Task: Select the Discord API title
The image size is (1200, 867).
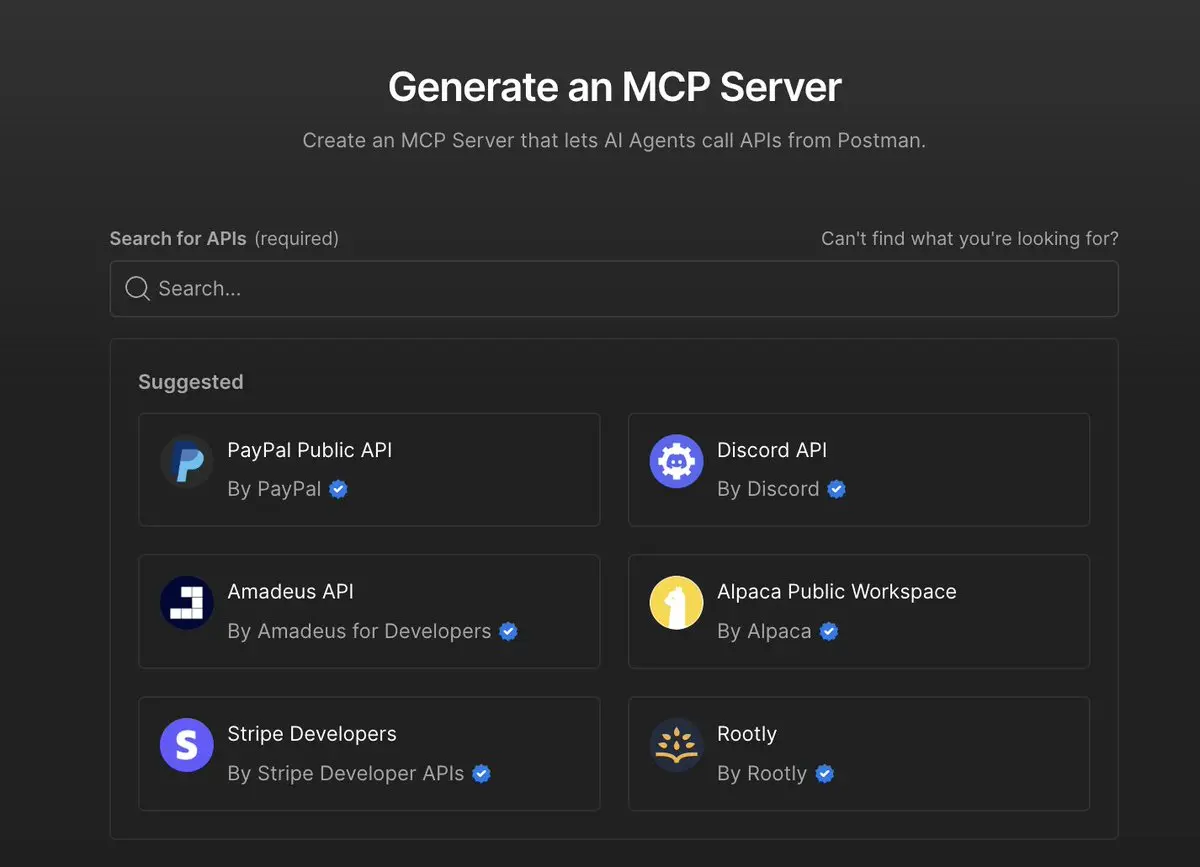Action: (x=772, y=450)
